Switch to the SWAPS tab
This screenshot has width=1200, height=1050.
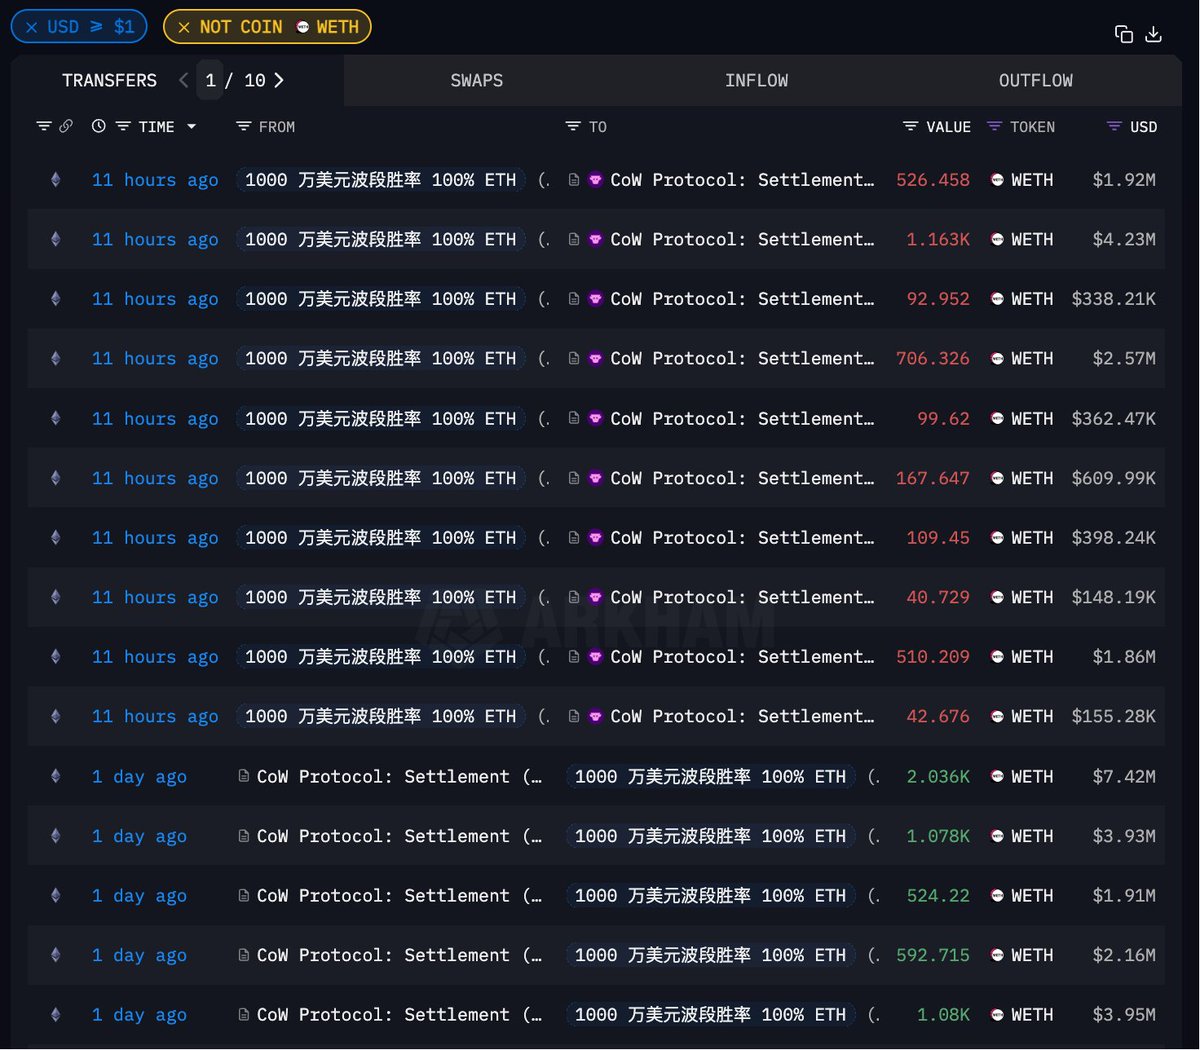click(477, 80)
